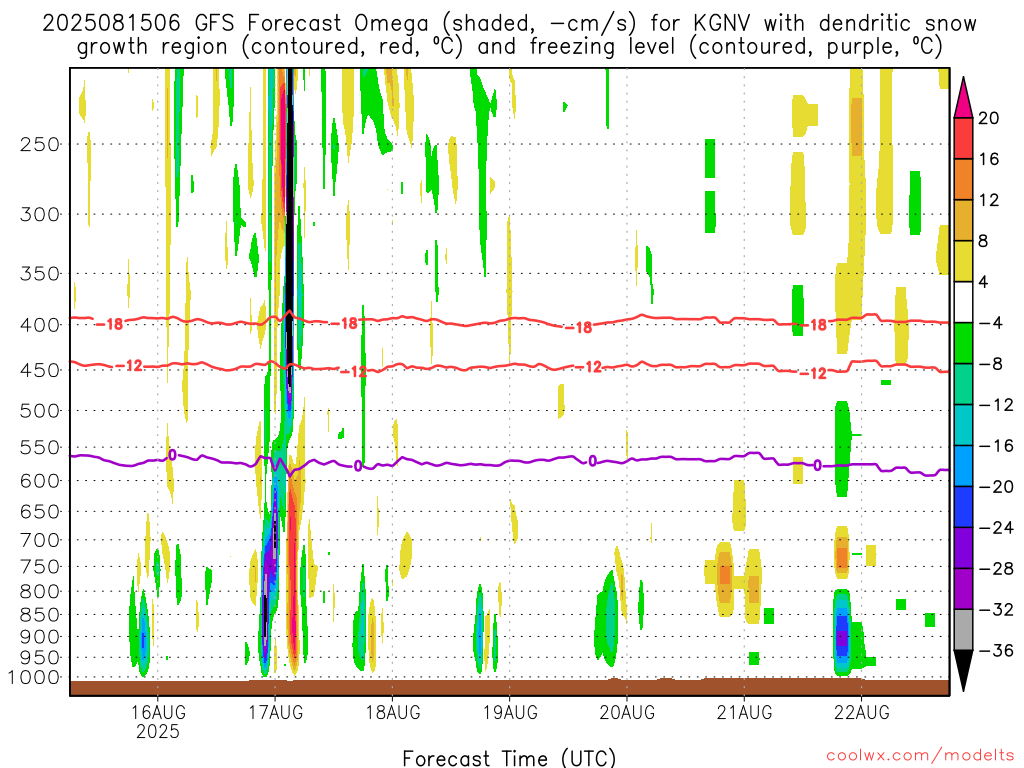The image size is (1024, 768).
Task: Click the 750 pressure level label
Action: pos(40,567)
